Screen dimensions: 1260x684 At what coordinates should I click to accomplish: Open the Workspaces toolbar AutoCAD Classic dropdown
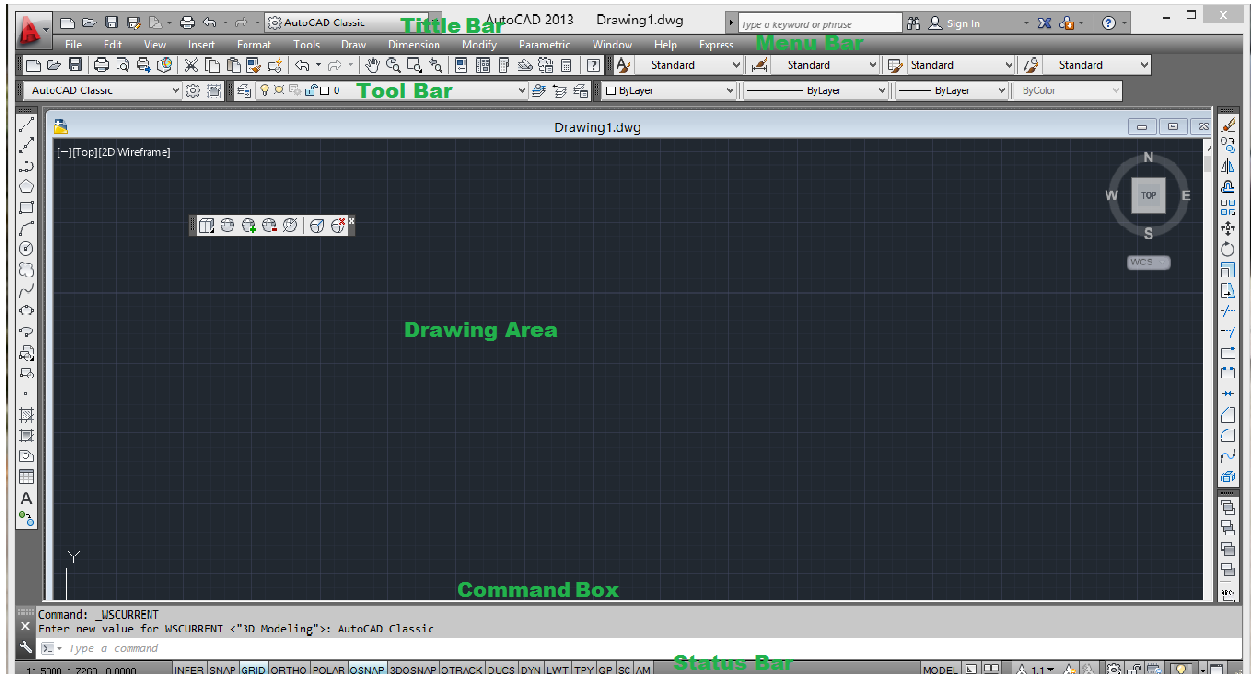click(x=103, y=91)
